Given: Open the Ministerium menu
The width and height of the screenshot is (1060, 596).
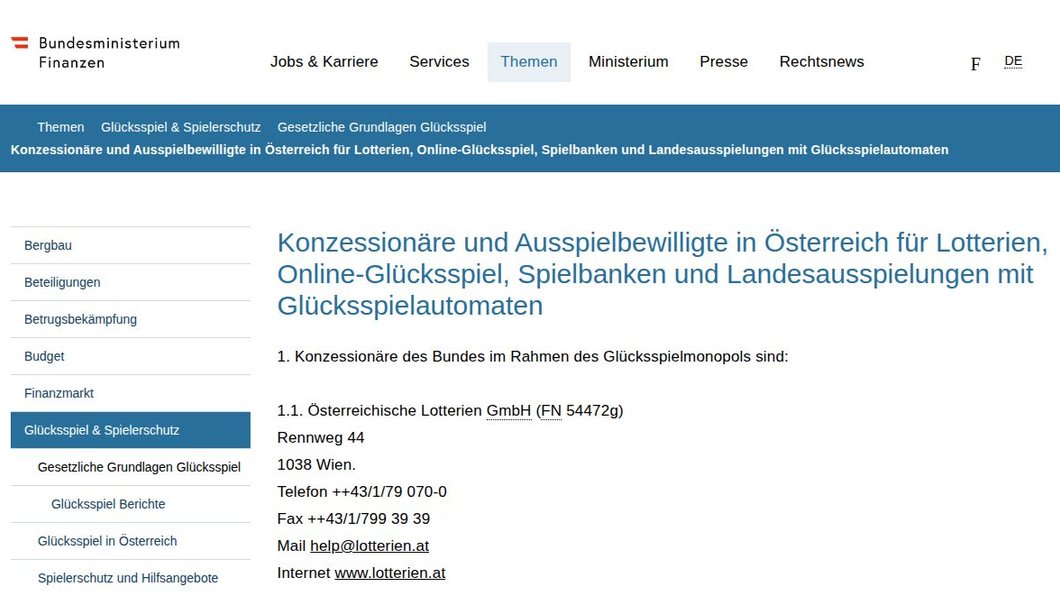Looking at the screenshot, I should point(628,61).
